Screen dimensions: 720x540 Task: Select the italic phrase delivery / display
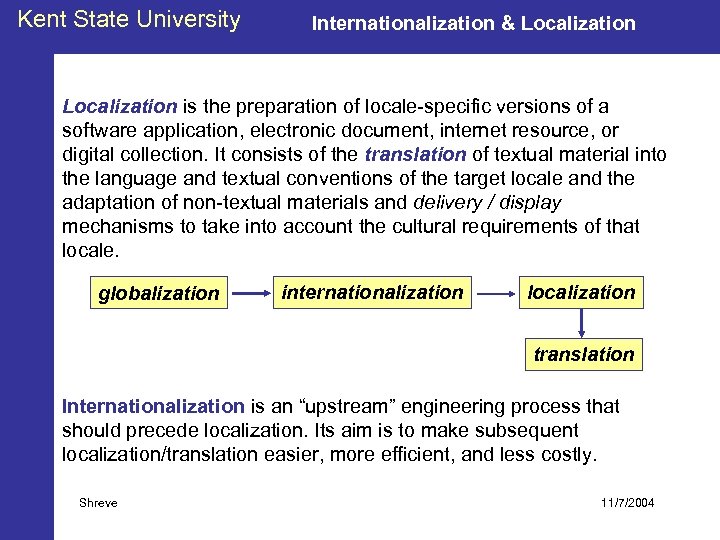[487, 202]
